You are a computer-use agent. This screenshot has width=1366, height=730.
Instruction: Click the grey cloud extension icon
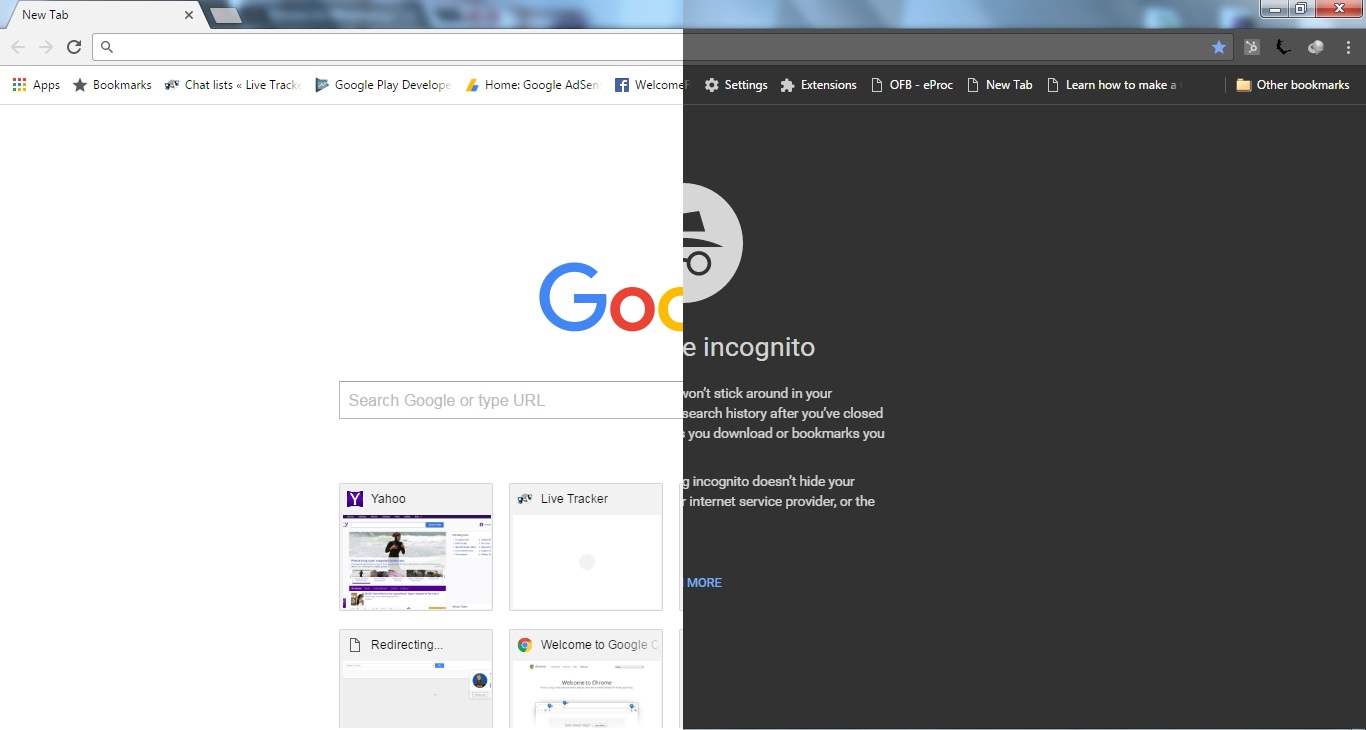[1316, 47]
